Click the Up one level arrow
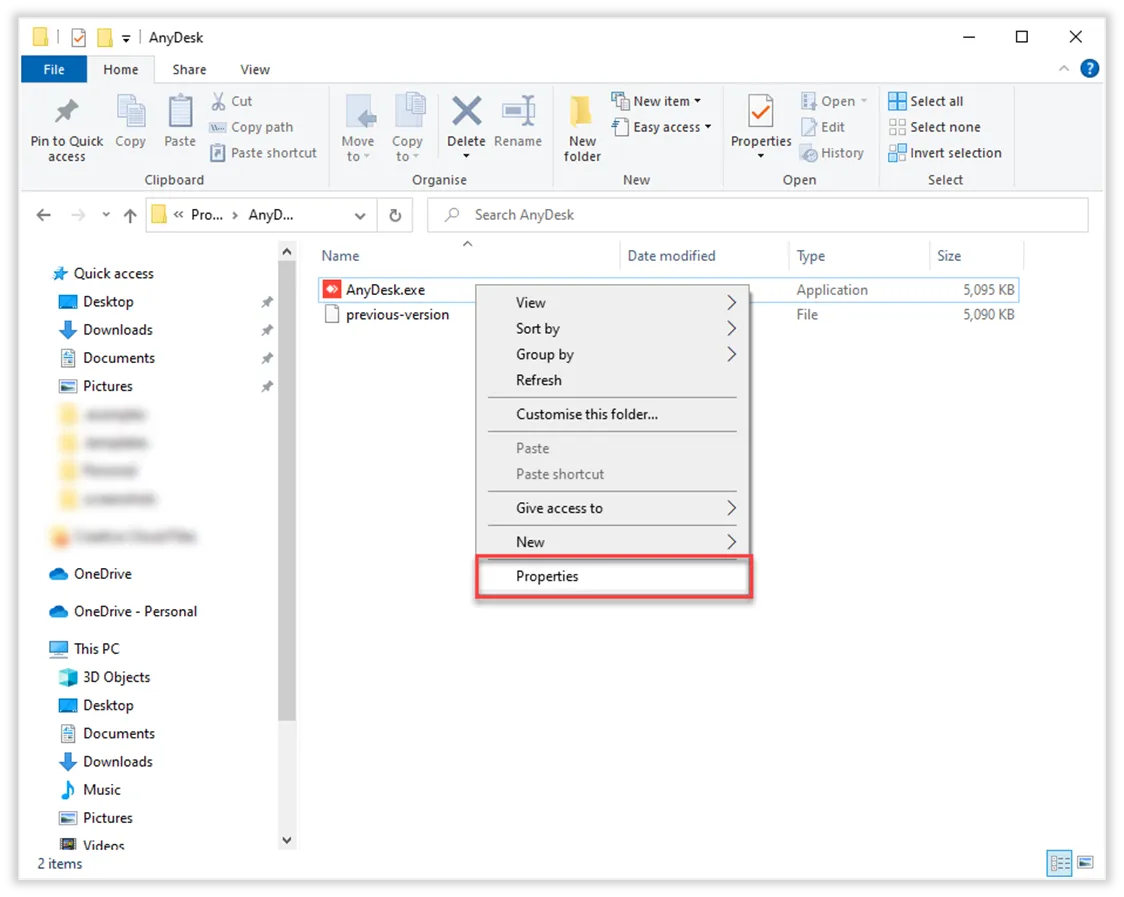Viewport: 1124px width, 897px height. (130, 215)
